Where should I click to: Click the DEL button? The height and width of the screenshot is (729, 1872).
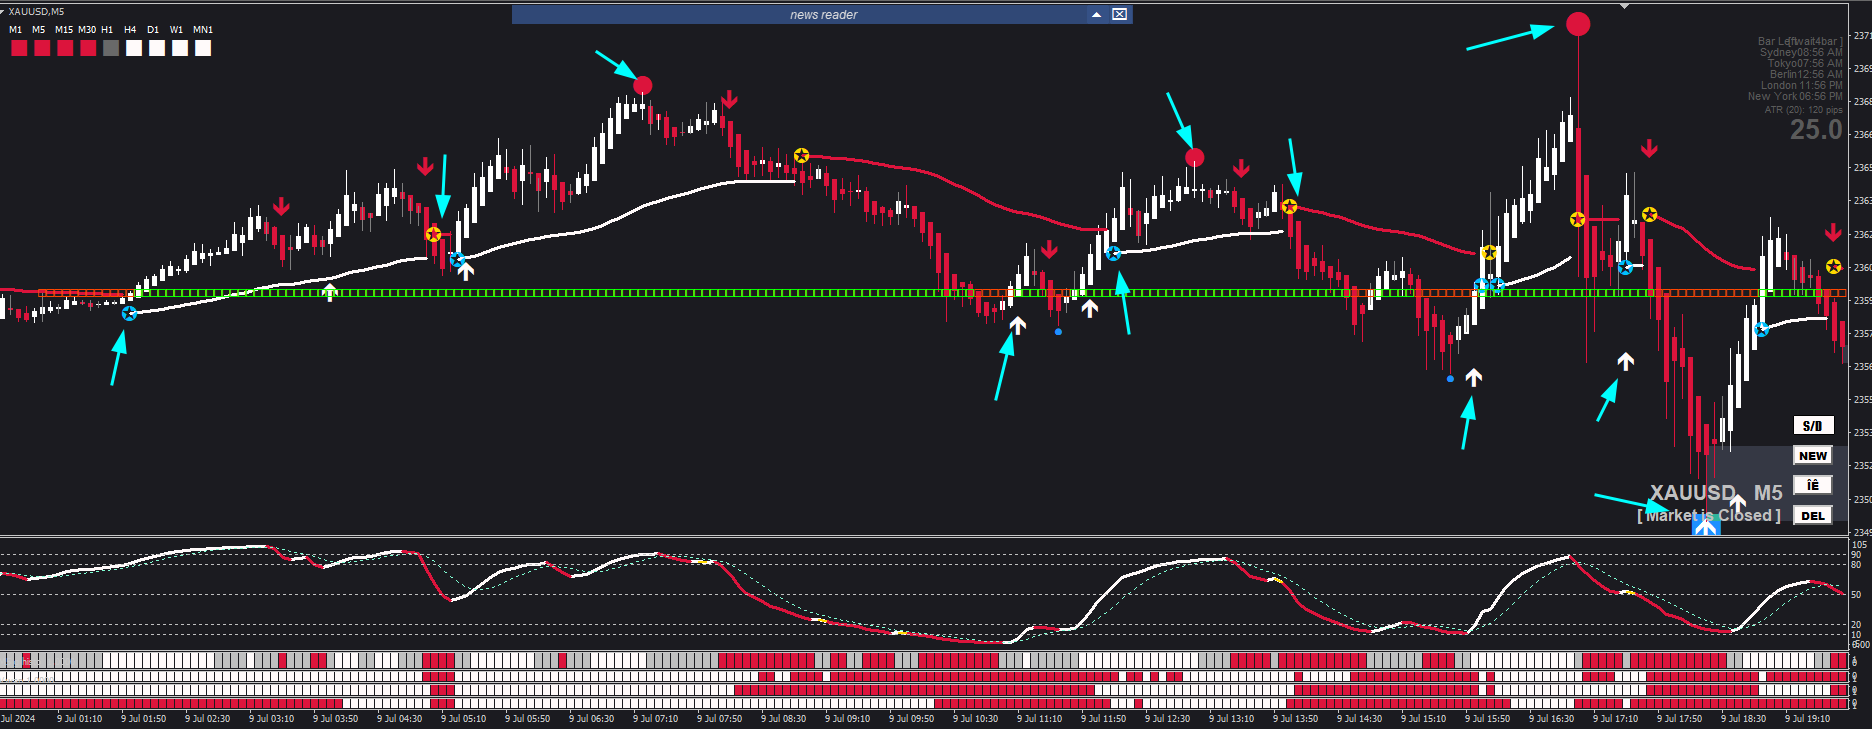(x=1813, y=516)
